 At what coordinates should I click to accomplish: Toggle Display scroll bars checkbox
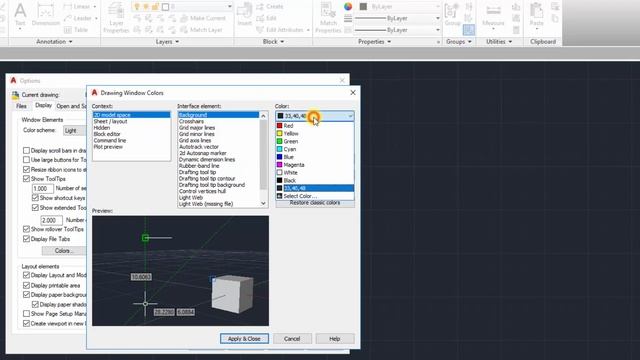(x=27, y=151)
